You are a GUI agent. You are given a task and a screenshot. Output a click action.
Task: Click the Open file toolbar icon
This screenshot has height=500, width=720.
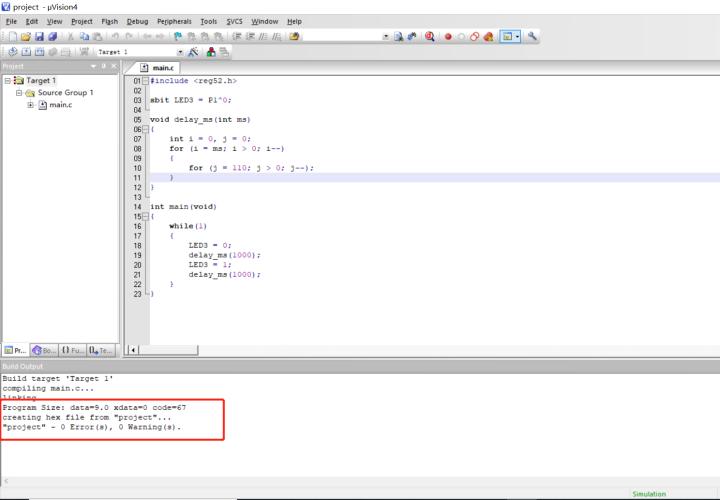(x=24, y=36)
